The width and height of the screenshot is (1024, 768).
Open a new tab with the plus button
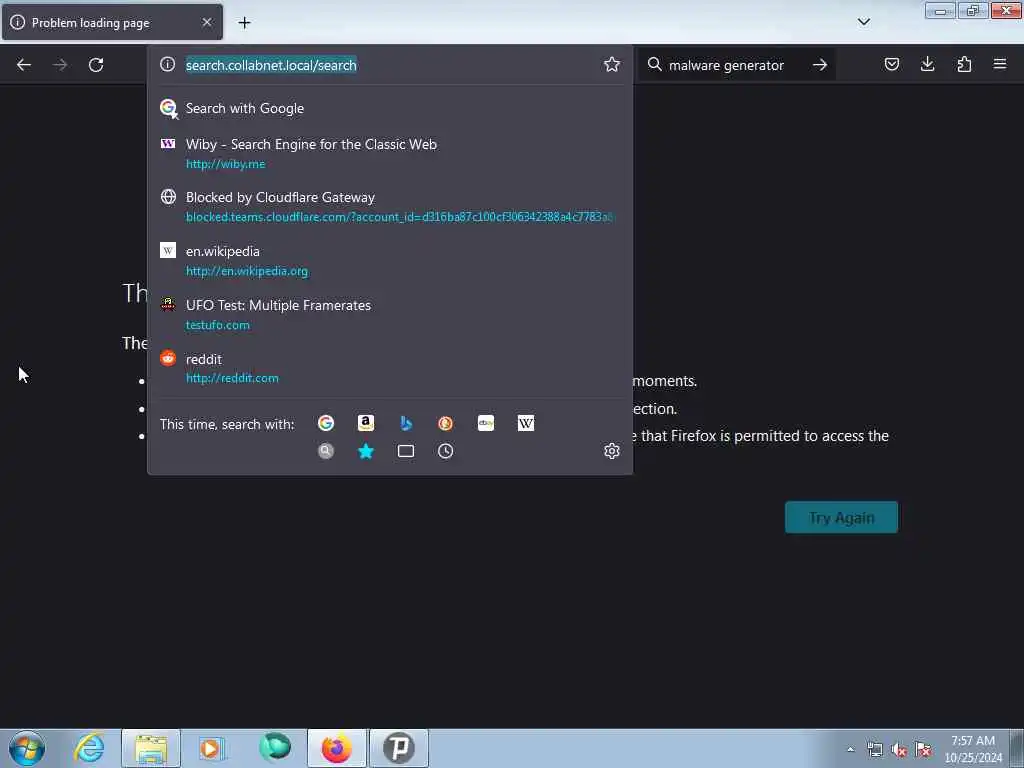[x=244, y=22]
